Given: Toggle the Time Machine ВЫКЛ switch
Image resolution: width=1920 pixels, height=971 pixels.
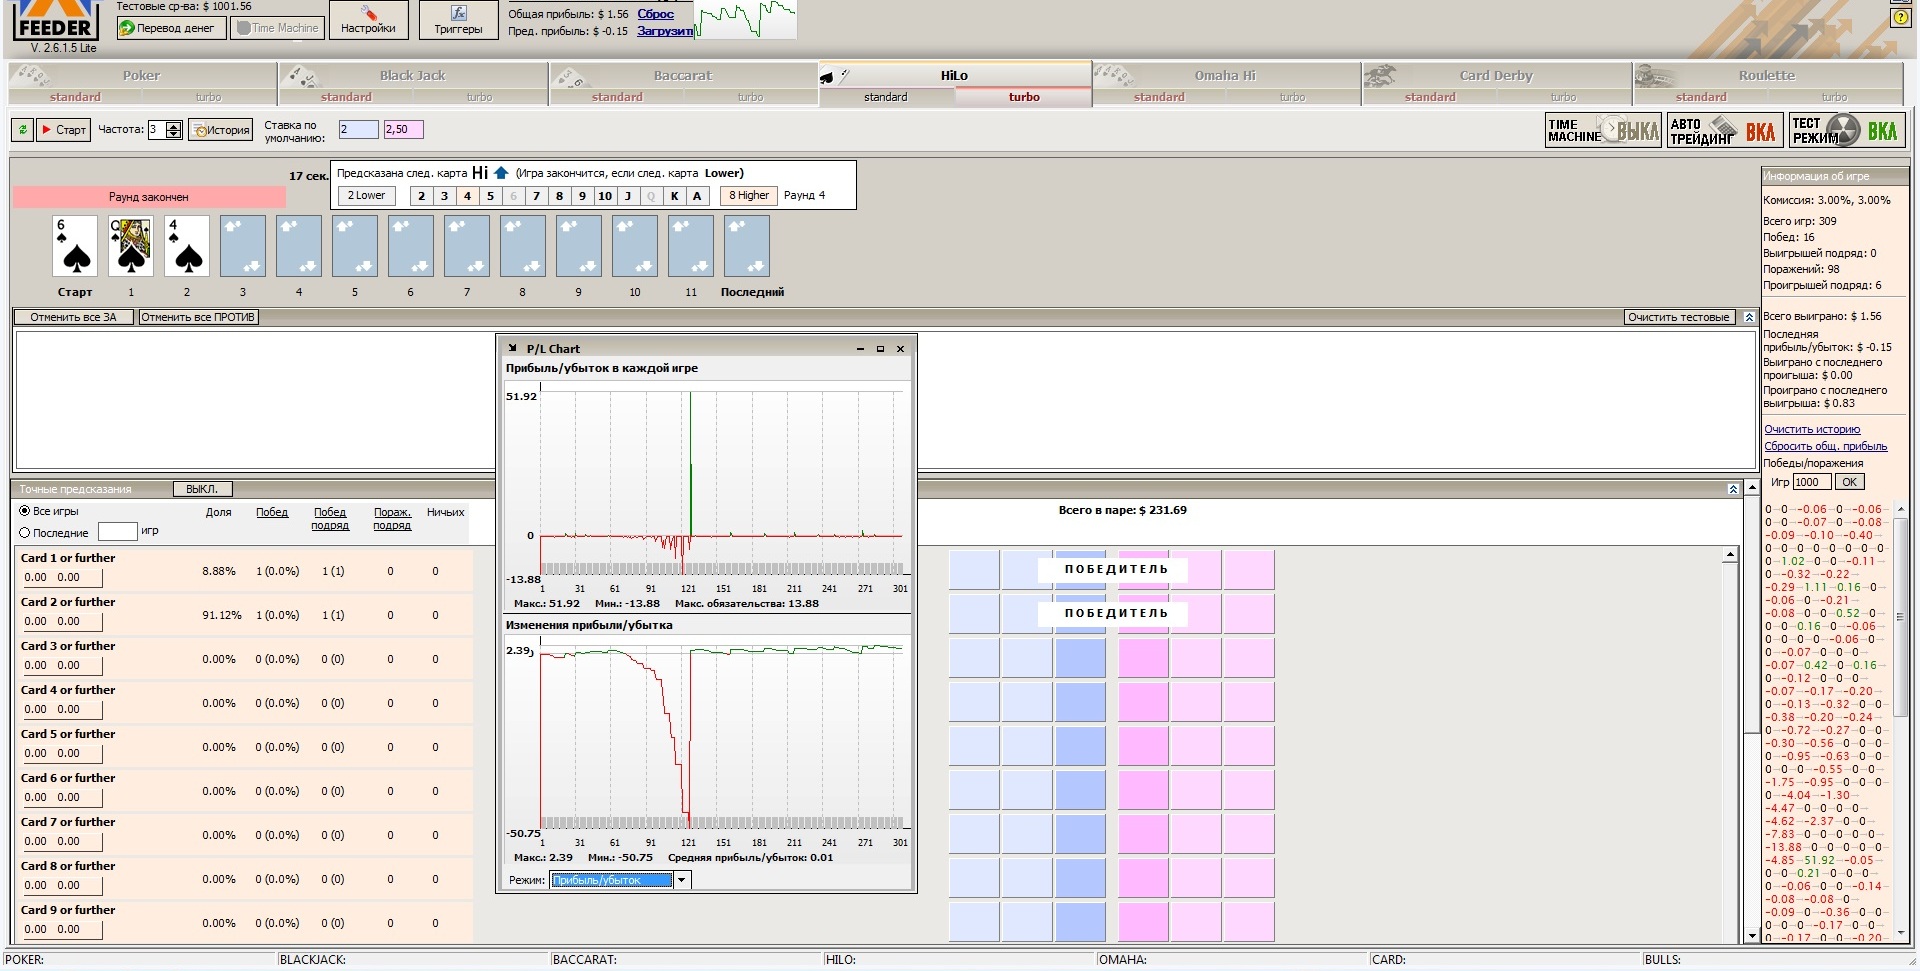Looking at the screenshot, I should point(1603,131).
